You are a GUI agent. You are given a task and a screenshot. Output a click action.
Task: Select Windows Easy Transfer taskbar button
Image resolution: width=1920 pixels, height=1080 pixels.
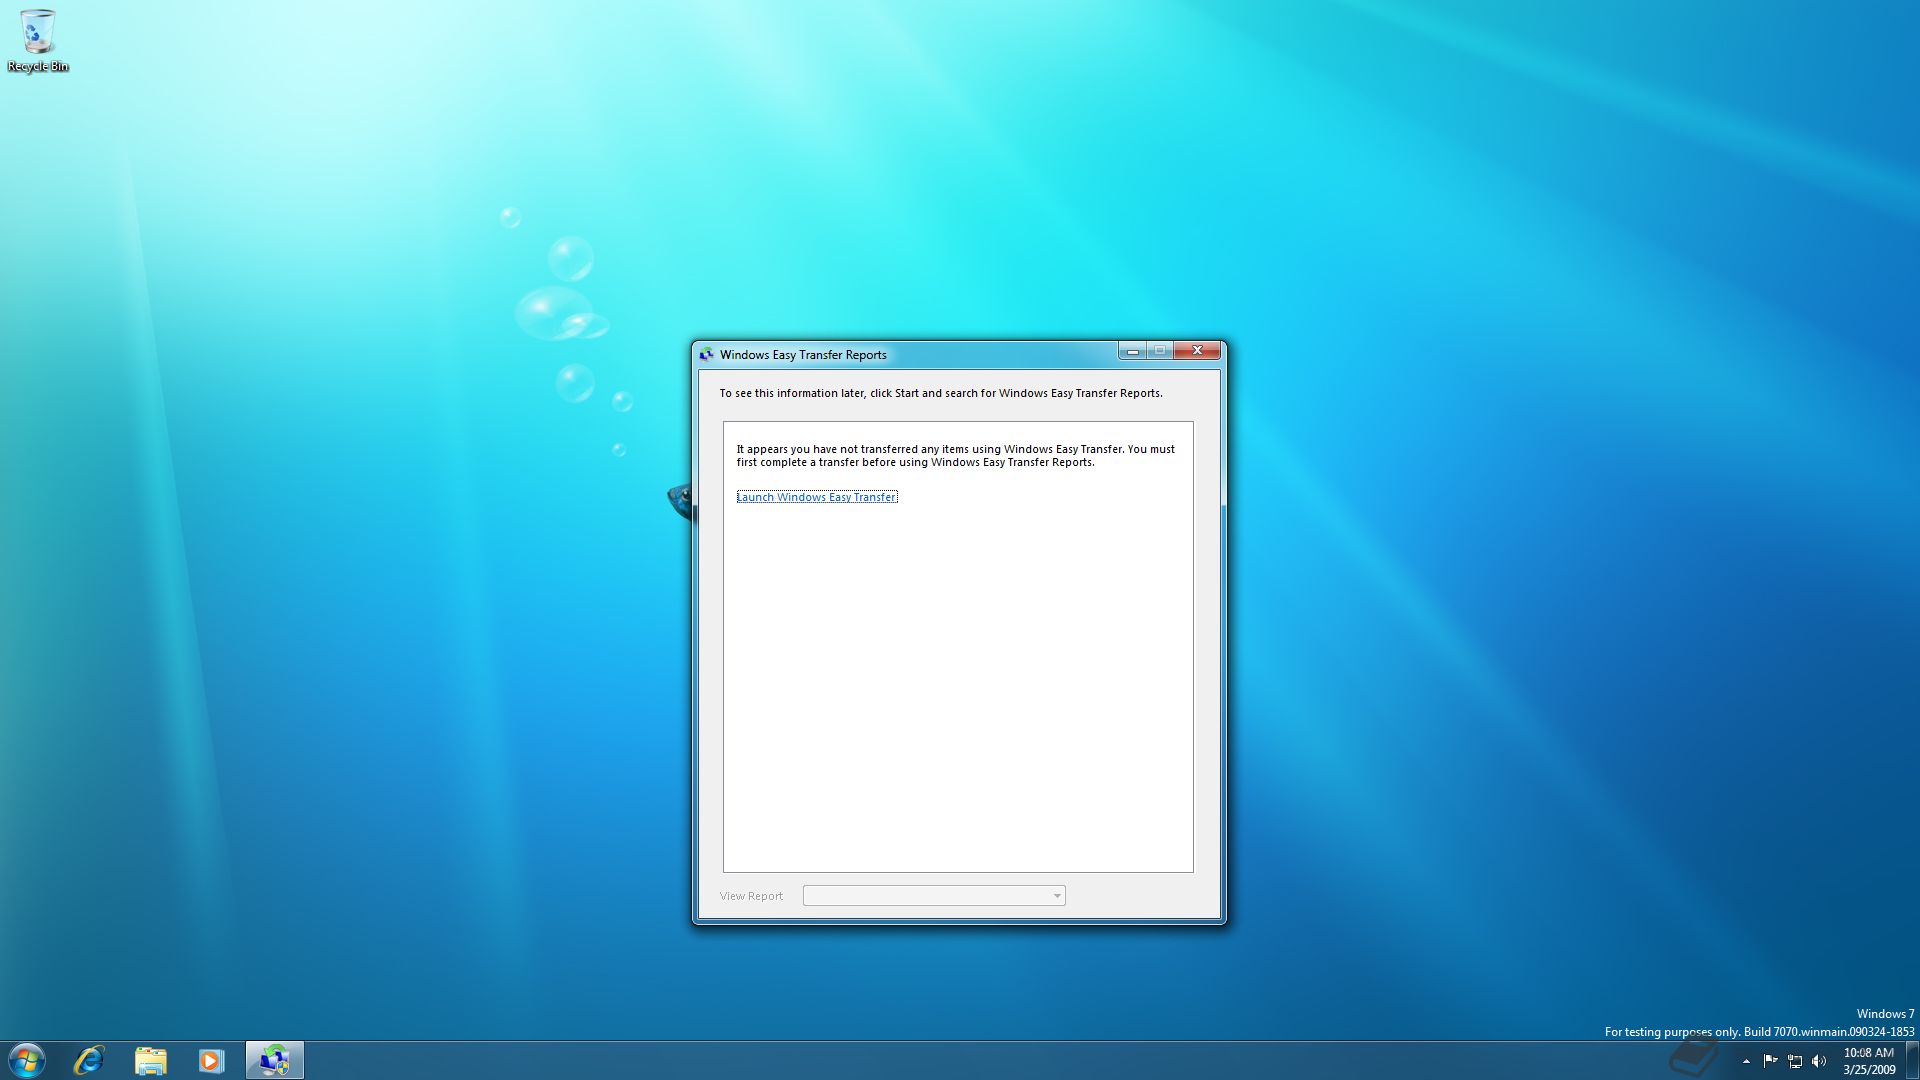pos(274,1060)
